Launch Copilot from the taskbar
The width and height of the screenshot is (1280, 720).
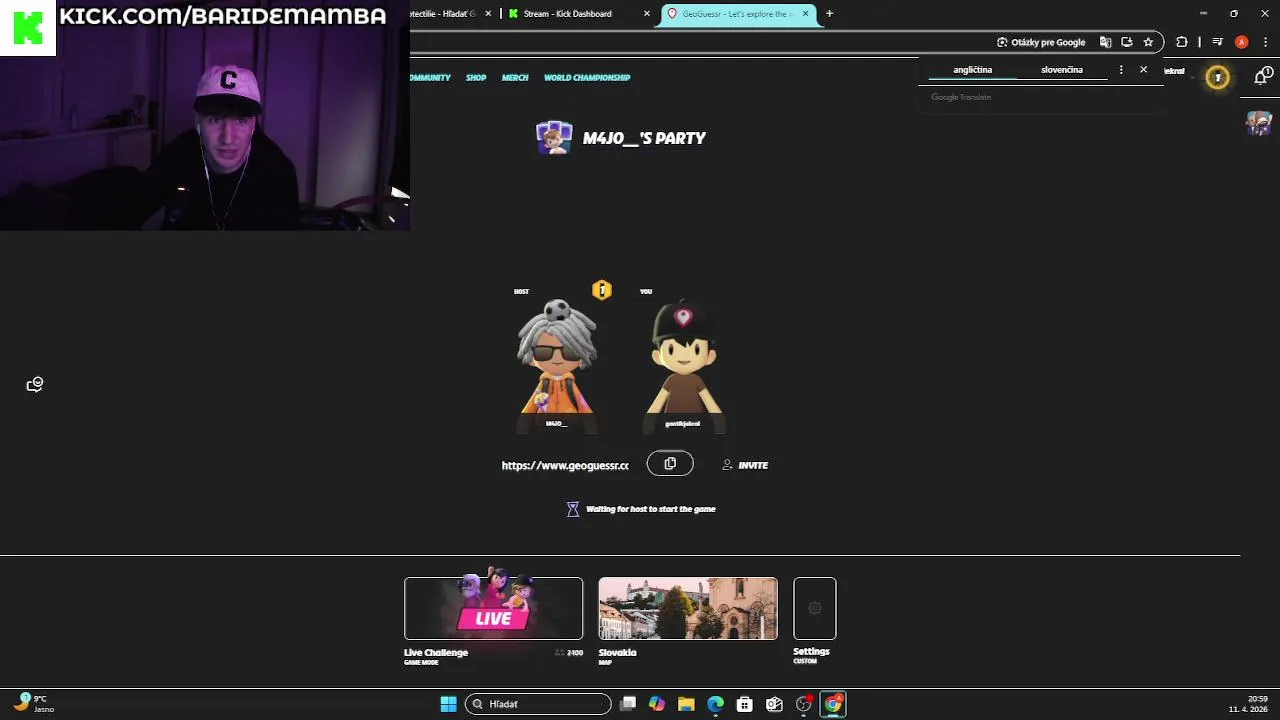tap(657, 704)
